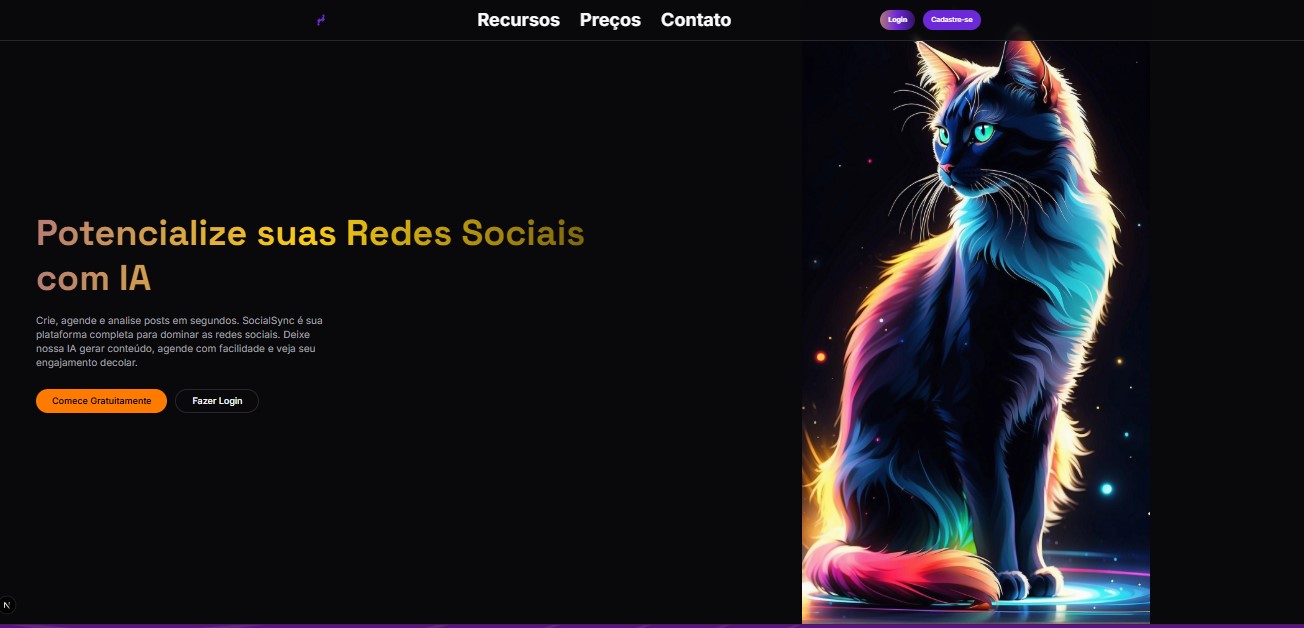This screenshot has height=628, width=1304.
Task: Click the cat's glowing green eye
Action: 984,132
